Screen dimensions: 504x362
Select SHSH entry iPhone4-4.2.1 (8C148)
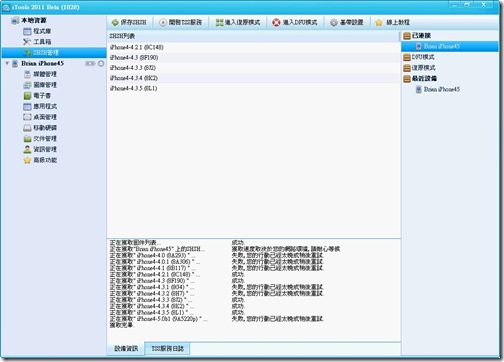[x=254, y=47]
